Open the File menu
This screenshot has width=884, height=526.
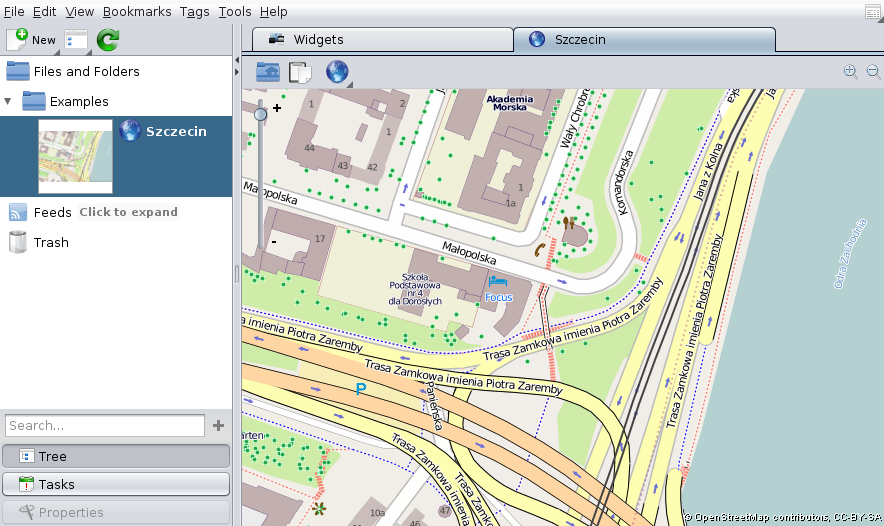[x=14, y=11]
